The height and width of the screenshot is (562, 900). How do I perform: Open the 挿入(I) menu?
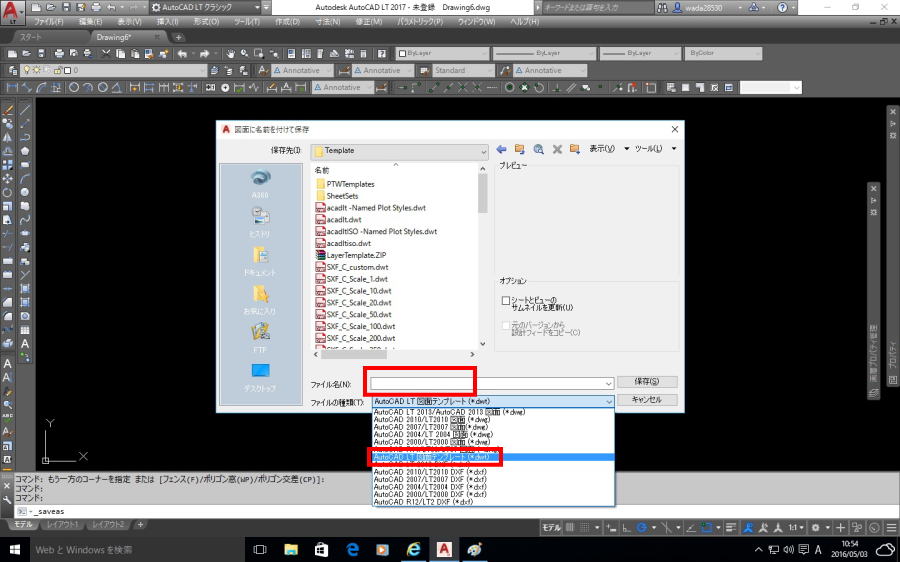(x=167, y=21)
